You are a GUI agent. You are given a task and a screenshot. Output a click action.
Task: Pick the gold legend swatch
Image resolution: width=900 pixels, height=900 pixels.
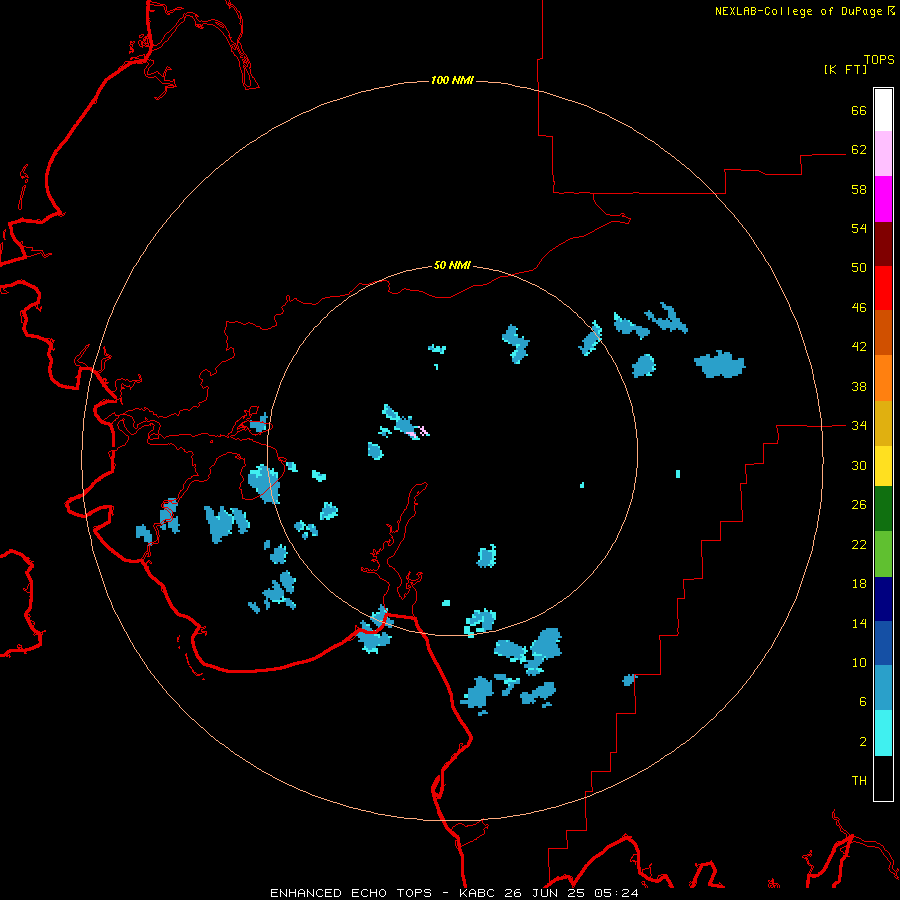click(x=883, y=423)
